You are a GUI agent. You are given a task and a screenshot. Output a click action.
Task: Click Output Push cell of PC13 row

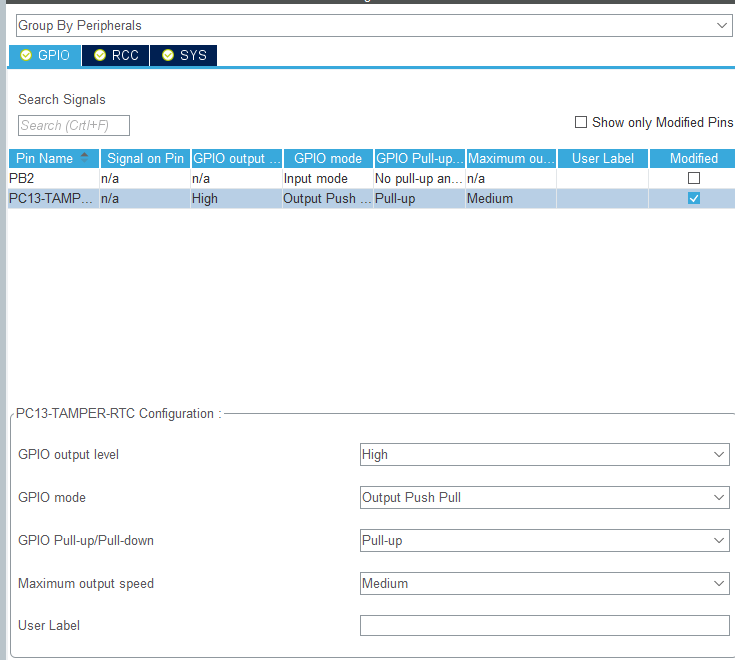point(328,198)
